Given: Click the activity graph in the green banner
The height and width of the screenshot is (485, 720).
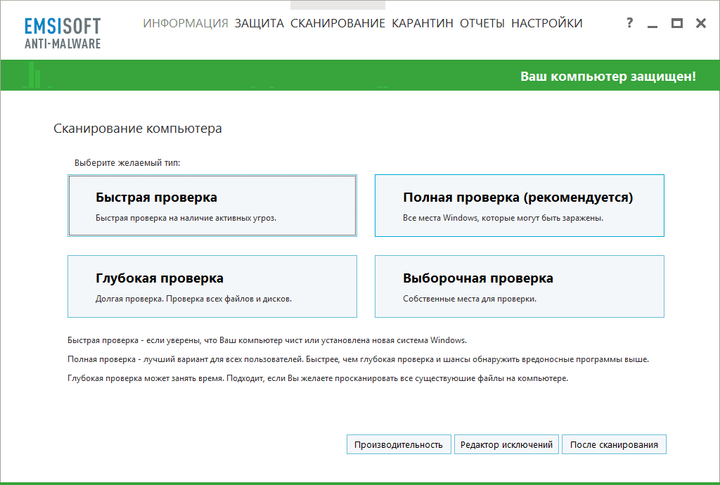Looking at the screenshot, I should point(207,75).
